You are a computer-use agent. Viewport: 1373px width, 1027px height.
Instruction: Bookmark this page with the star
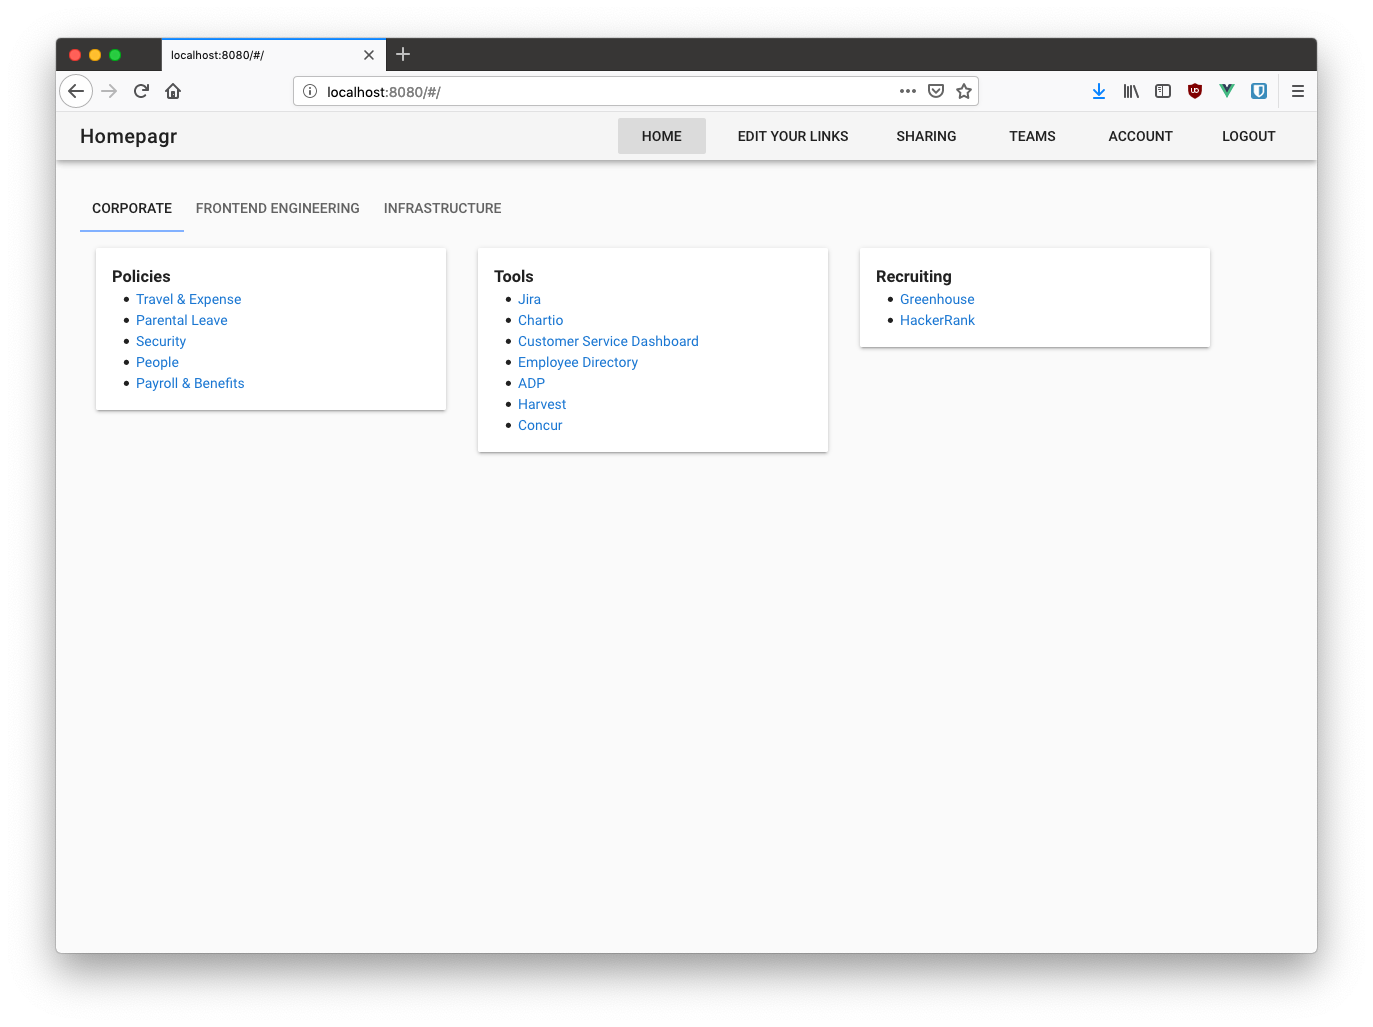(x=964, y=91)
